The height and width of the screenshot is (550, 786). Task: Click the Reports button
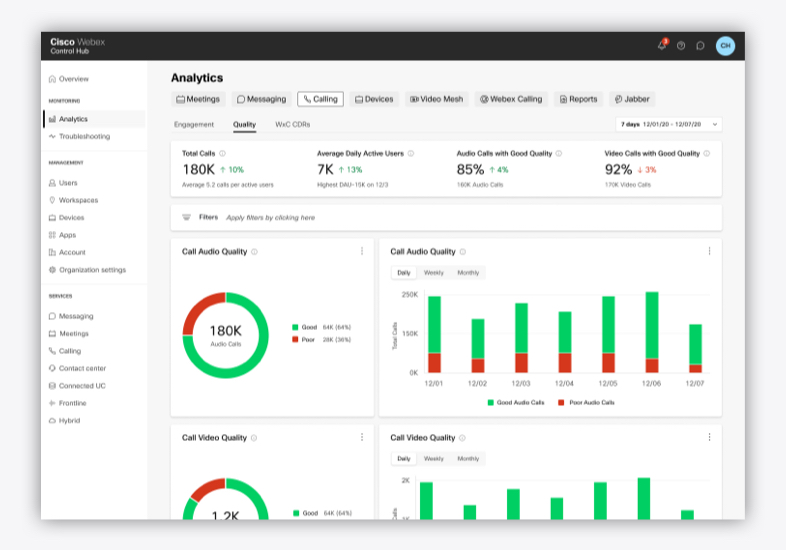click(x=578, y=99)
